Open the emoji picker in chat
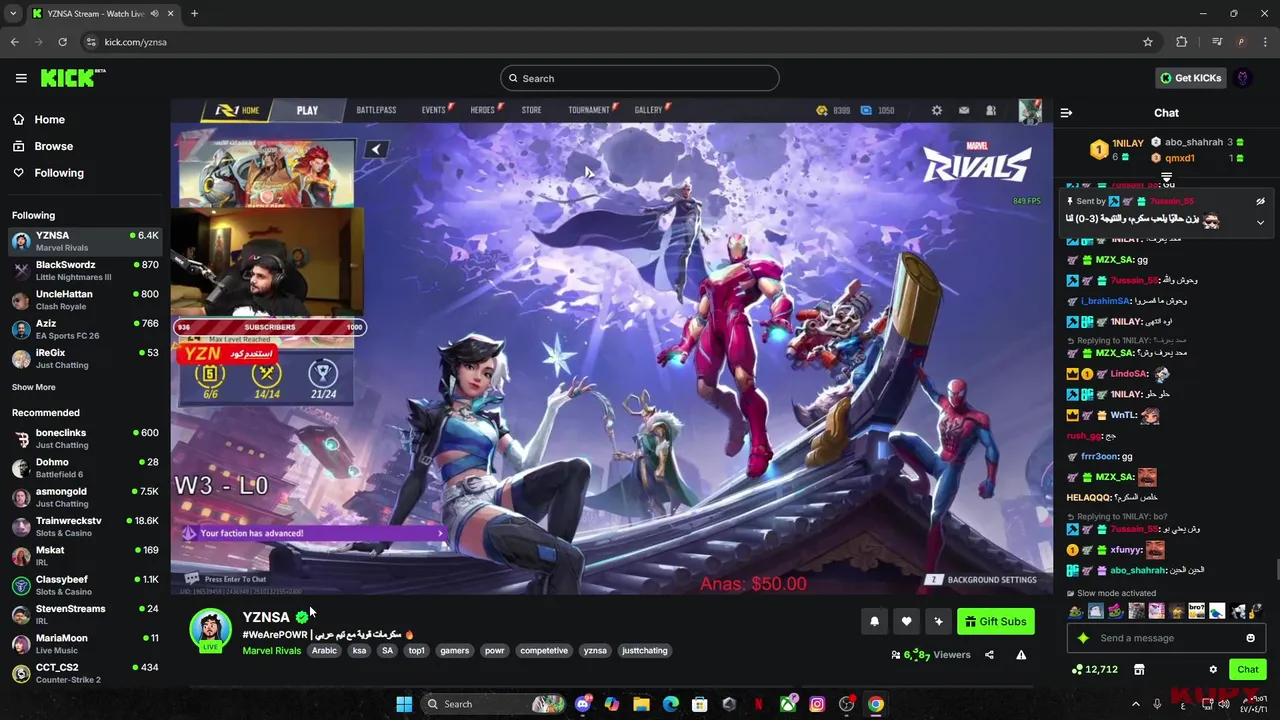This screenshot has width=1280, height=720. click(x=1250, y=638)
